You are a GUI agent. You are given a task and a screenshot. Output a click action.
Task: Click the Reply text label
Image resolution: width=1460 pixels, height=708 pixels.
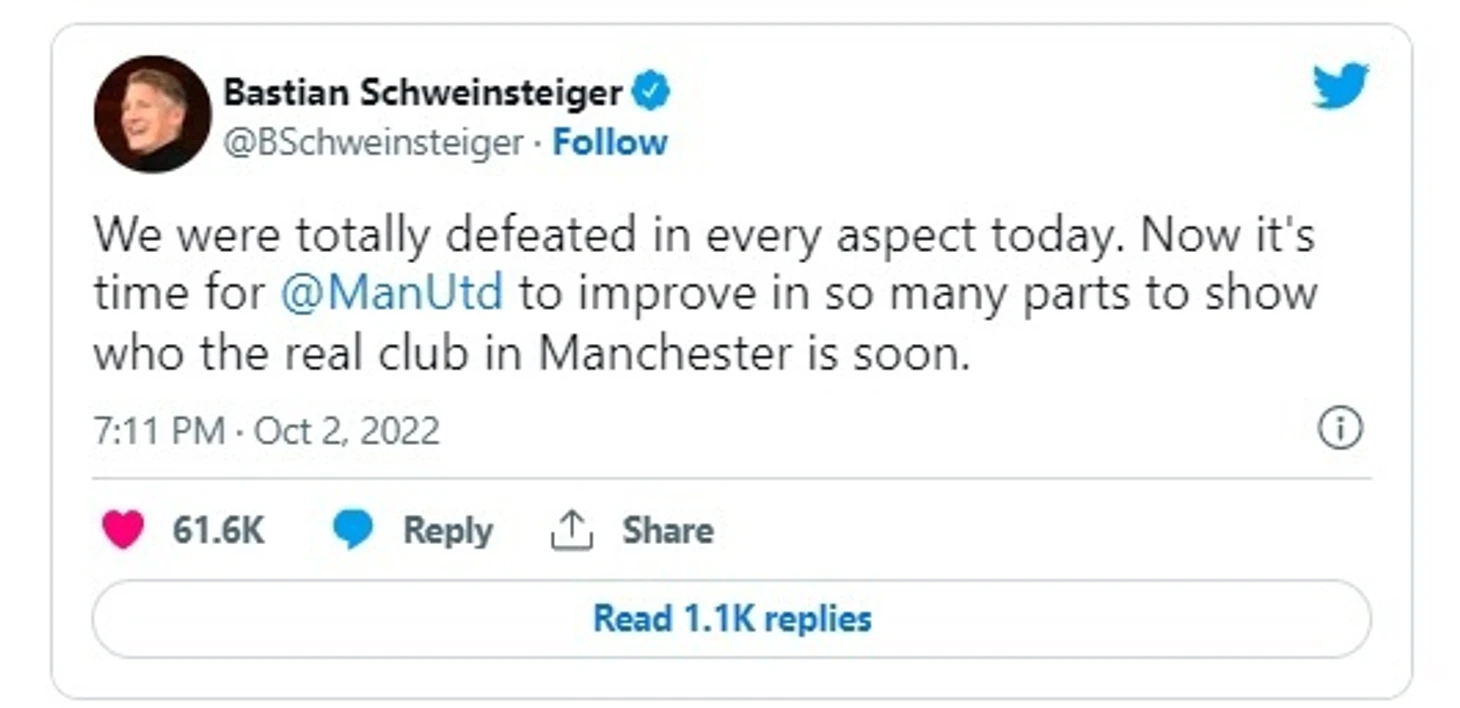[447, 530]
